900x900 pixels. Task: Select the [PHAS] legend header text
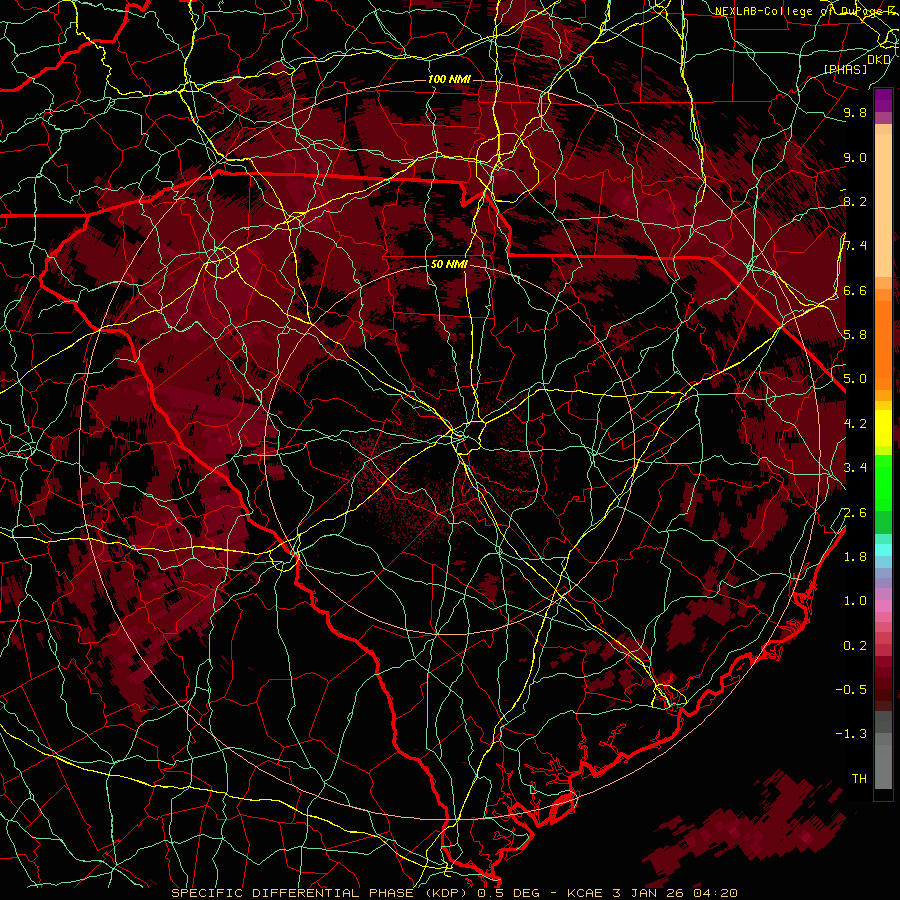click(845, 70)
